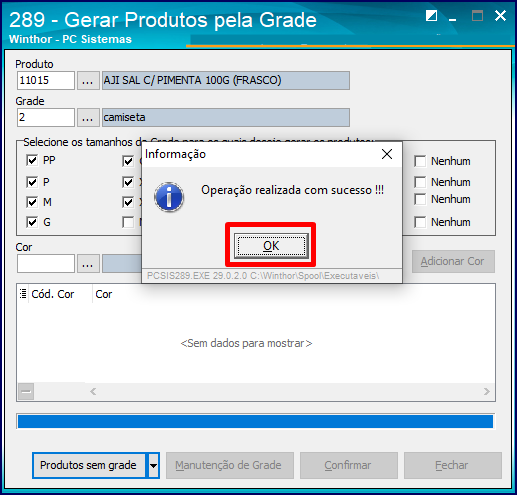Viewport: 517px width, 495px height.
Task: Click 'Operação realizada com sucesso' message
Action: click(x=292, y=190)
